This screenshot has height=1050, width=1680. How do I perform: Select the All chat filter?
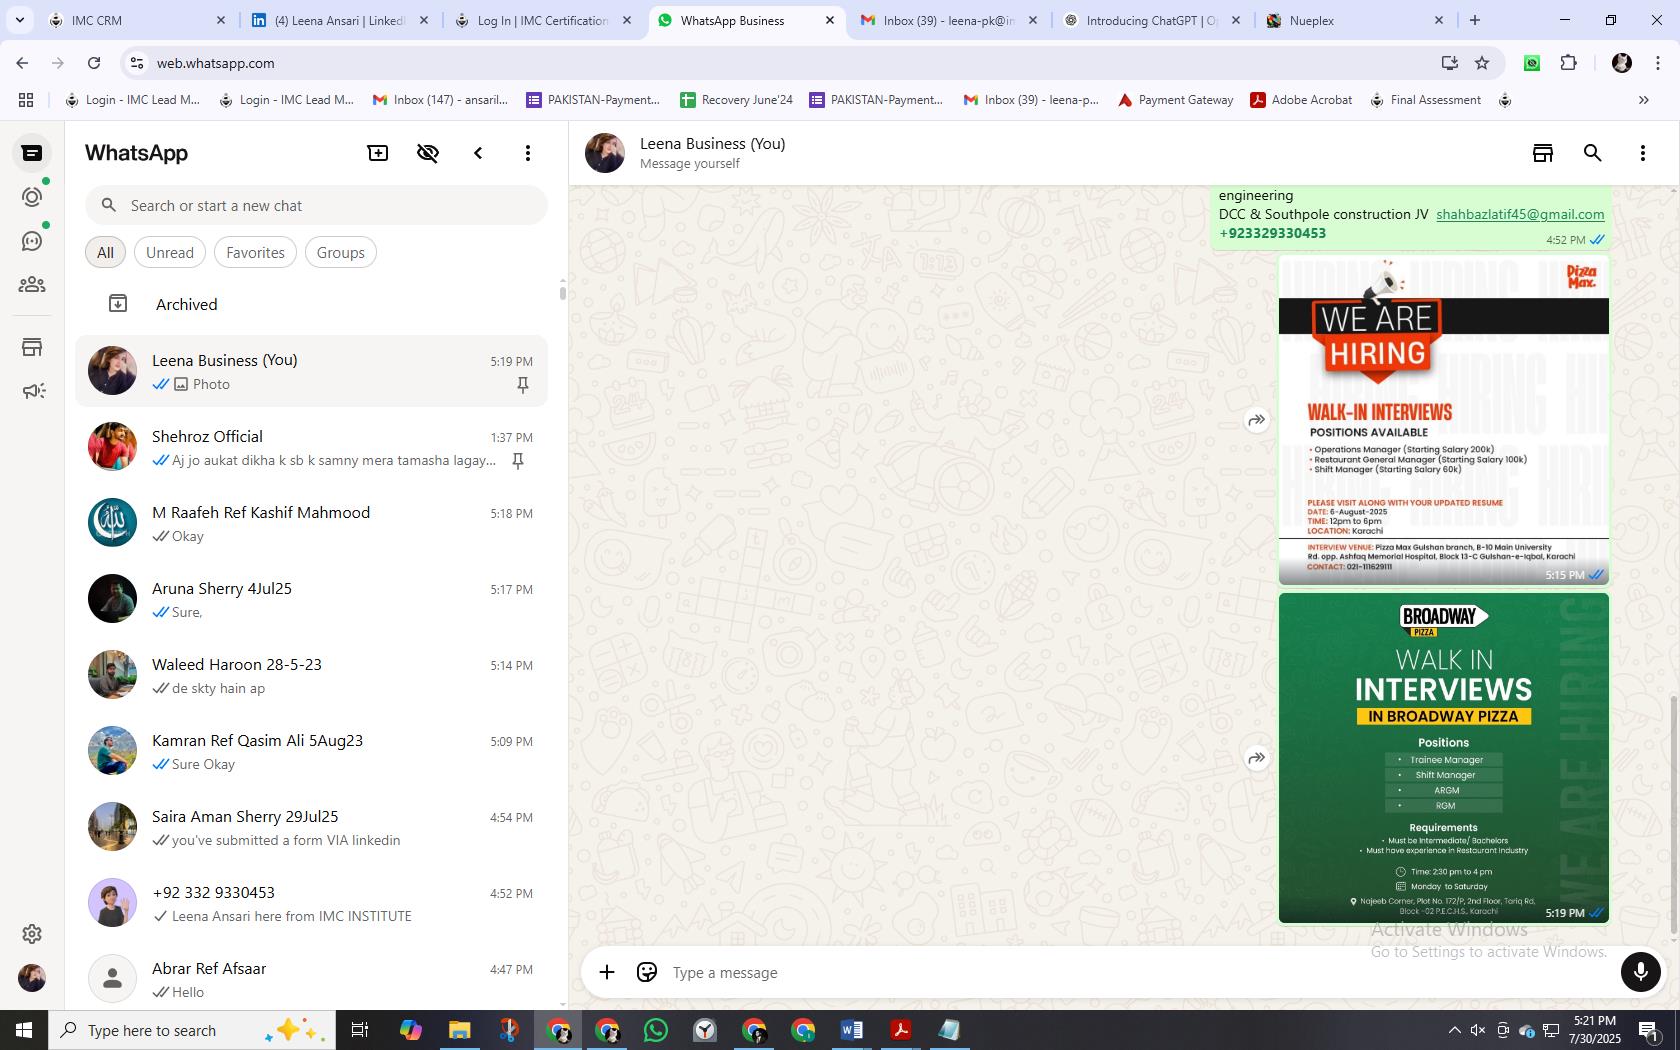105,253
